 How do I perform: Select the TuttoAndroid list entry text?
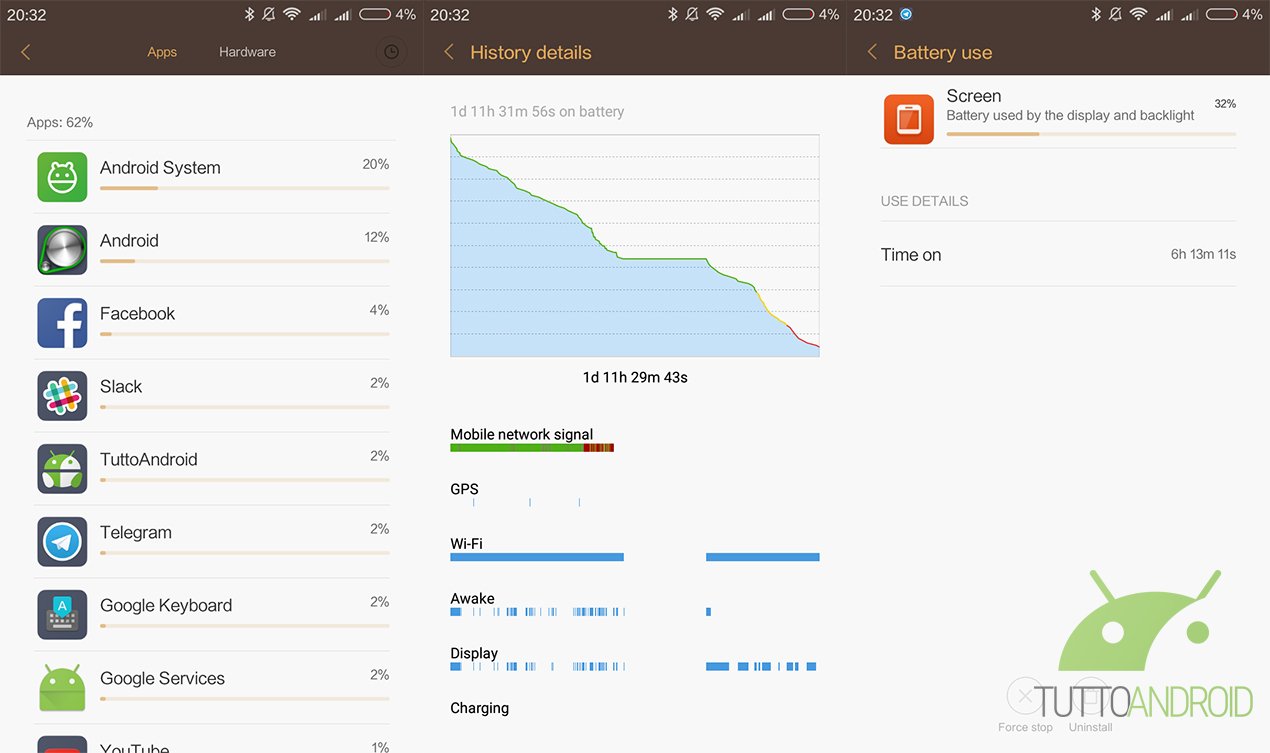click(x=149, y=460)
